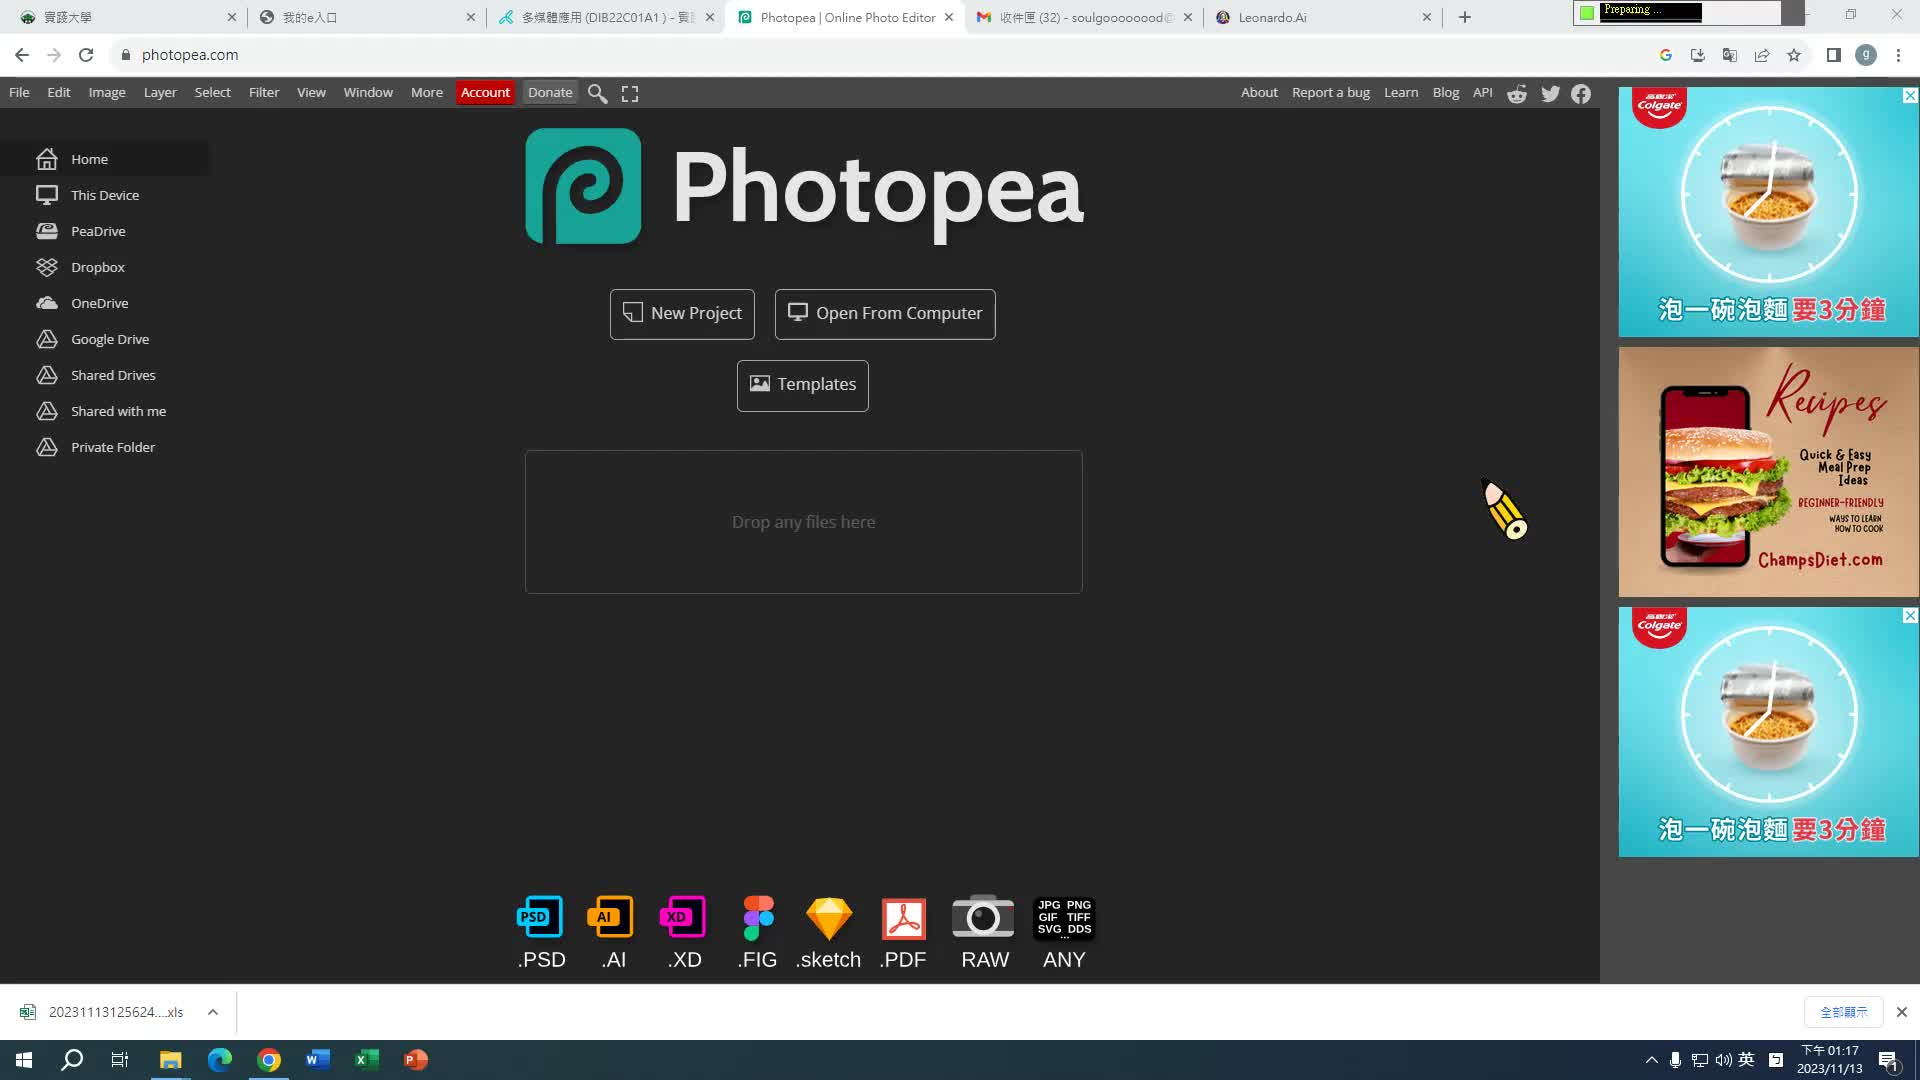This screenshot has width=1920, height=1080.
Task: Open the Learn link
Action: [x=1401, y=92]
